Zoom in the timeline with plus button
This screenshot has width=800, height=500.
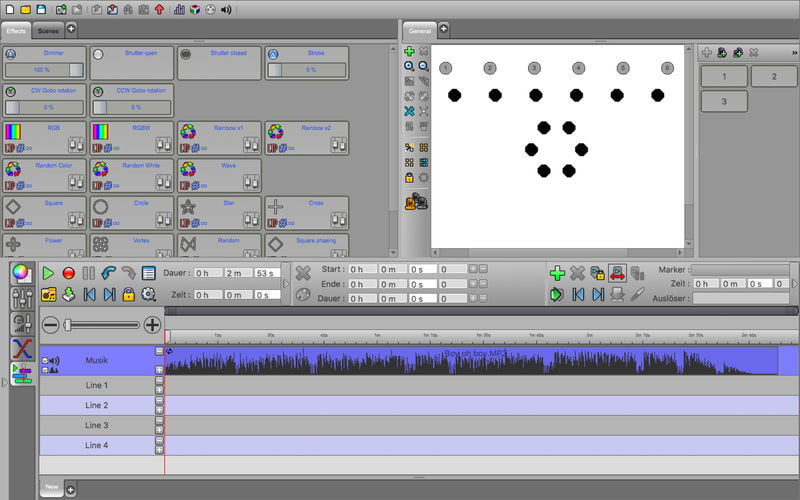point(152,325)
